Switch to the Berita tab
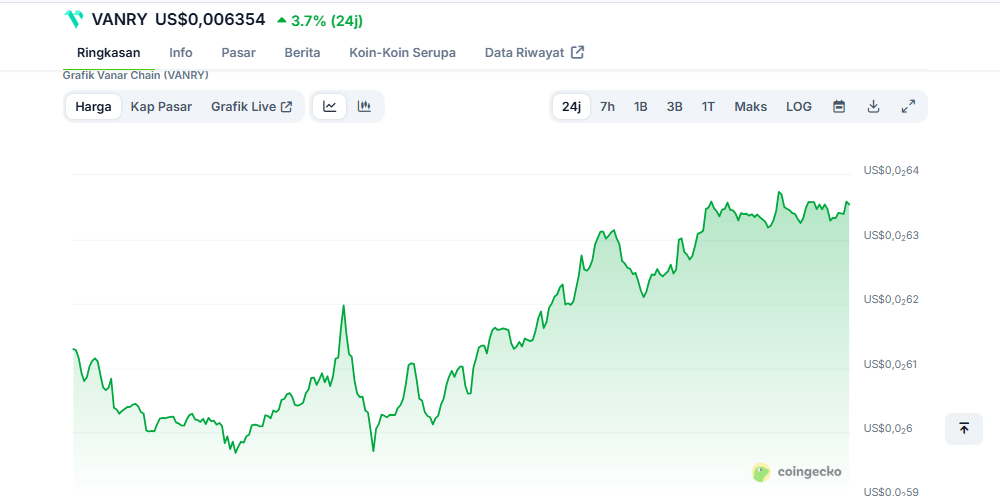The width and height of the screenshot is (1000, 496). [302, 53]
